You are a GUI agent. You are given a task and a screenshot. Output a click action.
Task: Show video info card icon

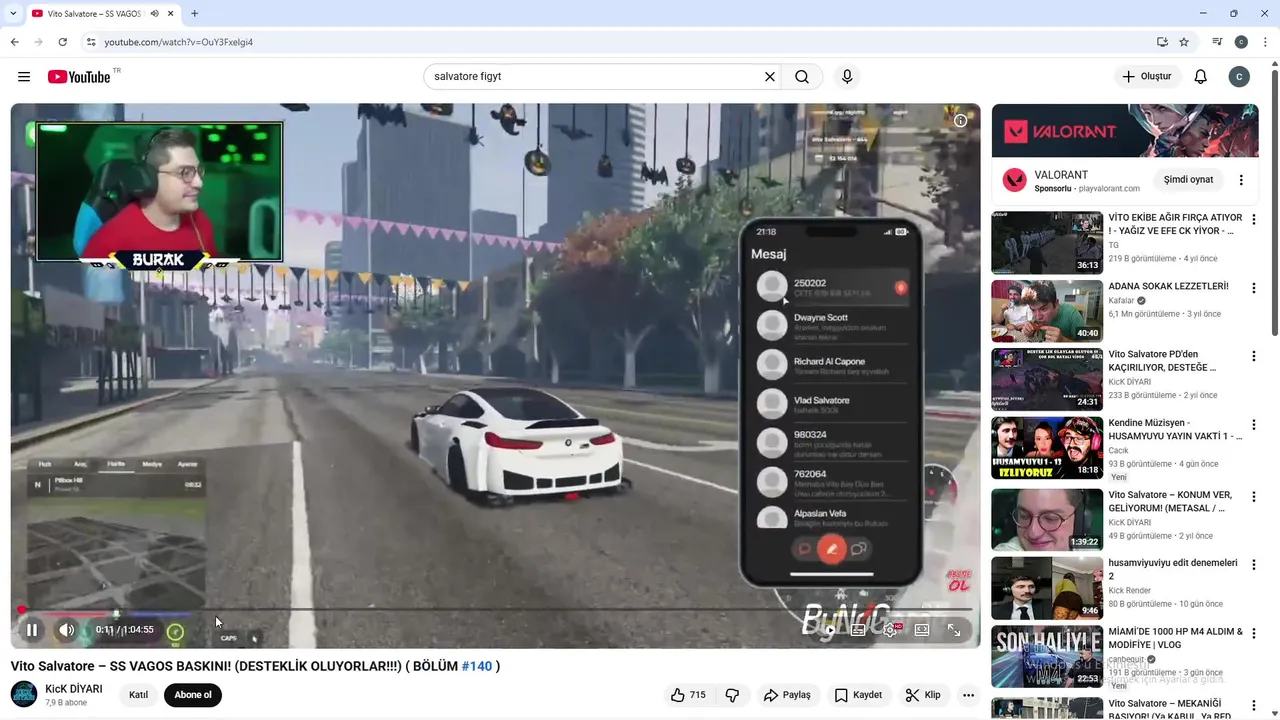960,120
